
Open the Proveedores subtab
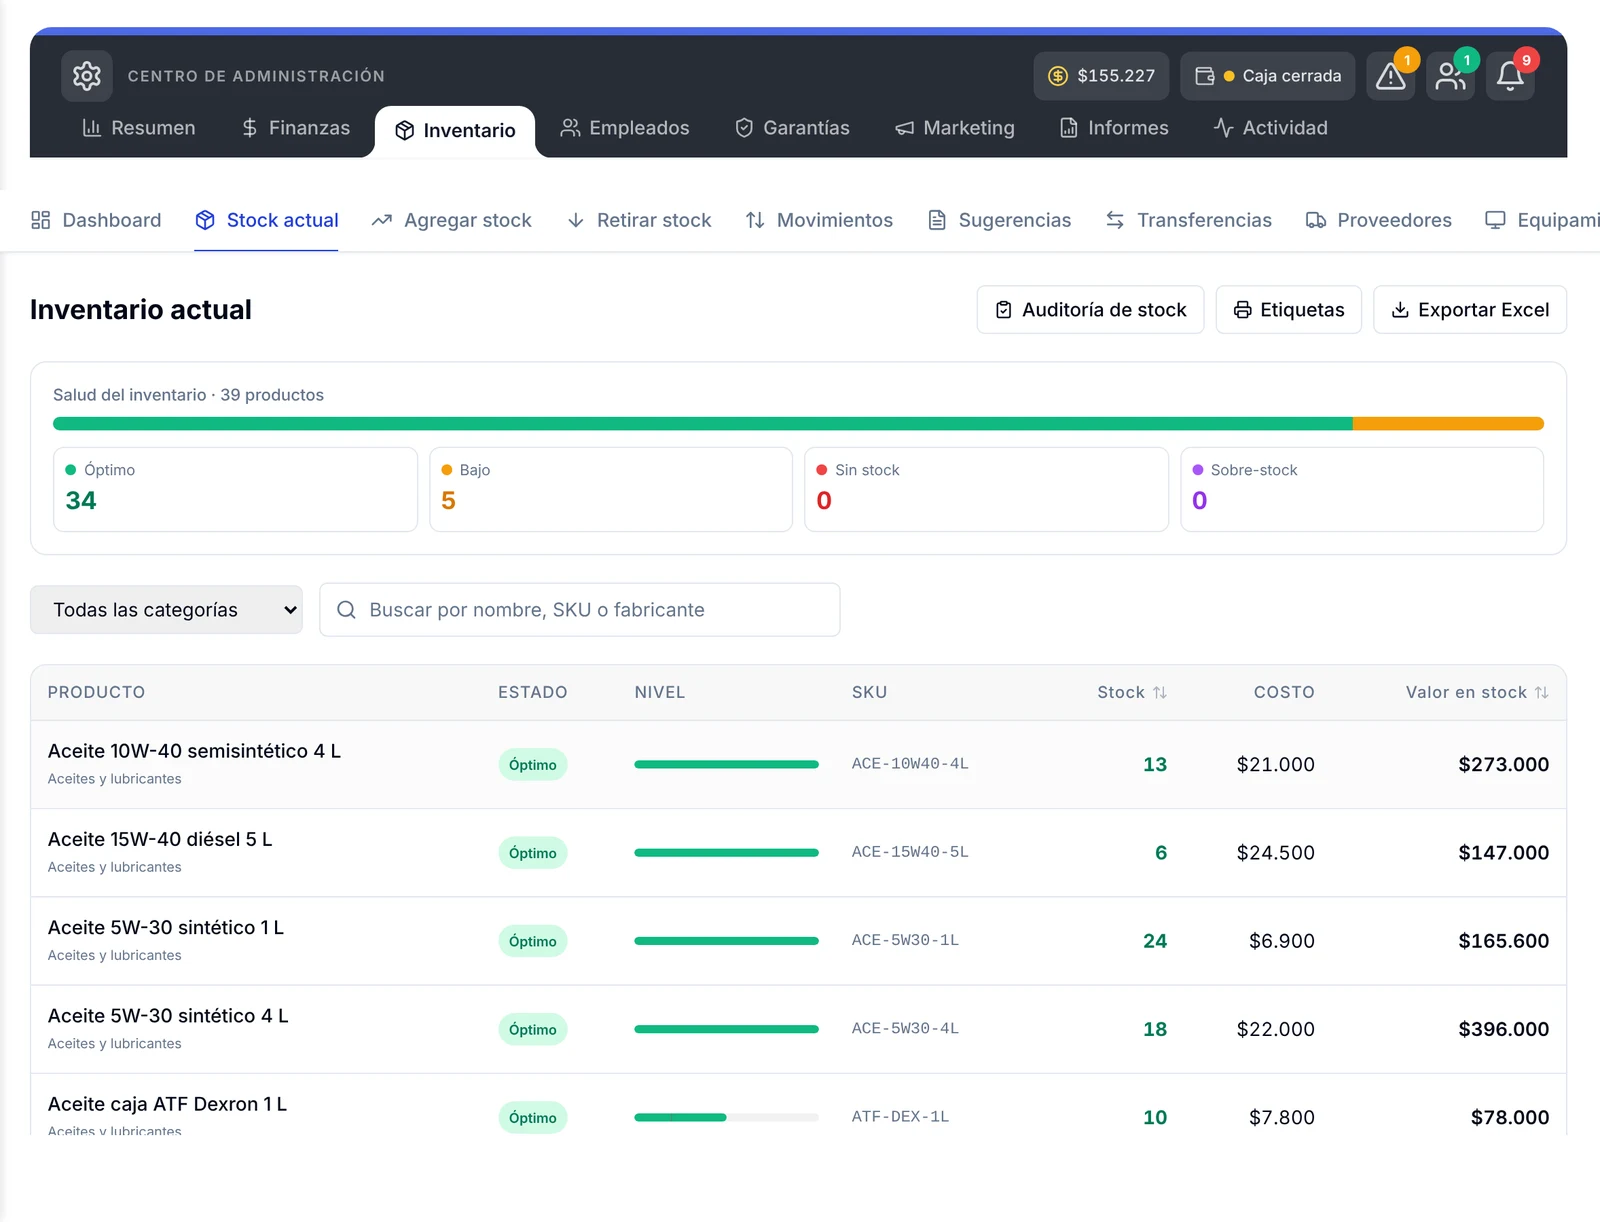1379,220
